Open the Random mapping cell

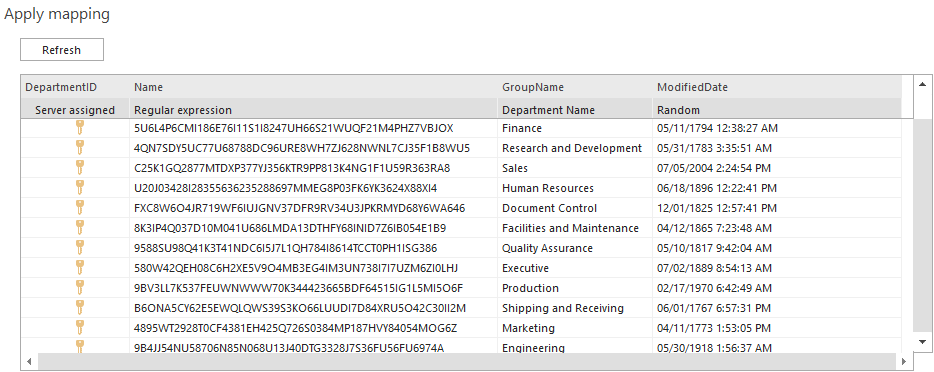[x=777, y=110]
